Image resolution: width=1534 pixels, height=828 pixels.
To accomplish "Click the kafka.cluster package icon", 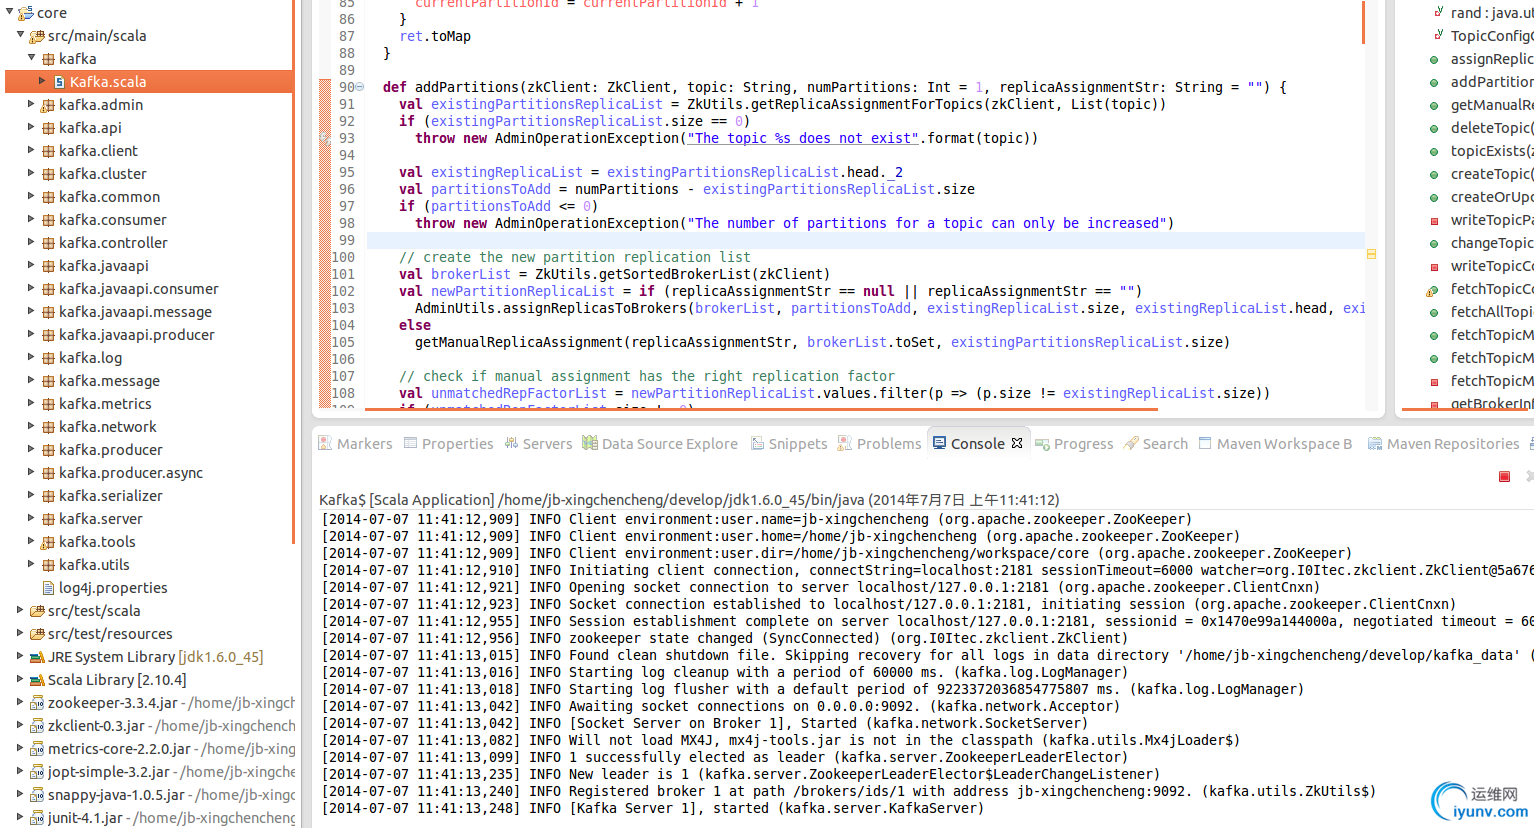I will (x=48, y=174).
